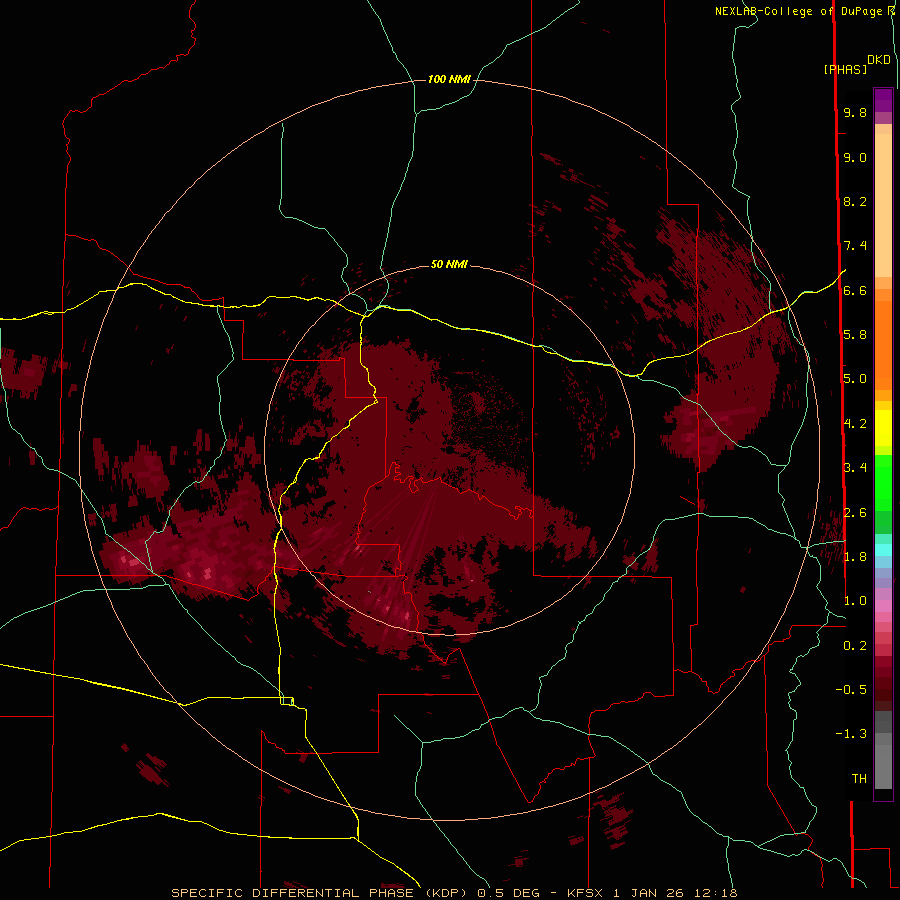The image size is (900, 900).
Task: Click the cyan segment of color bar
Action: click(x=883, y=550)
